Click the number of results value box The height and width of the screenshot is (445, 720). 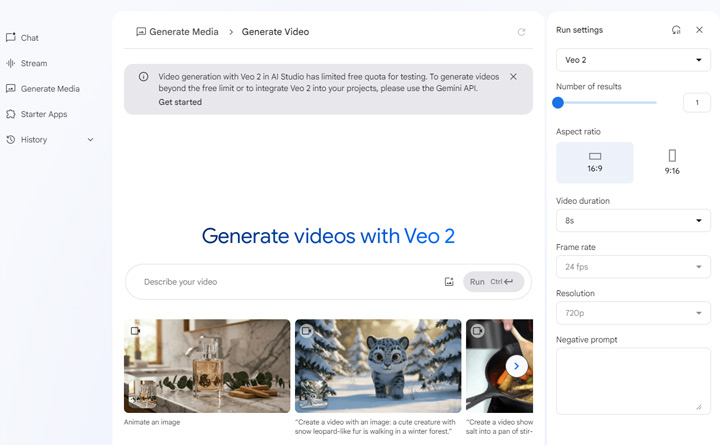point(697,102)
